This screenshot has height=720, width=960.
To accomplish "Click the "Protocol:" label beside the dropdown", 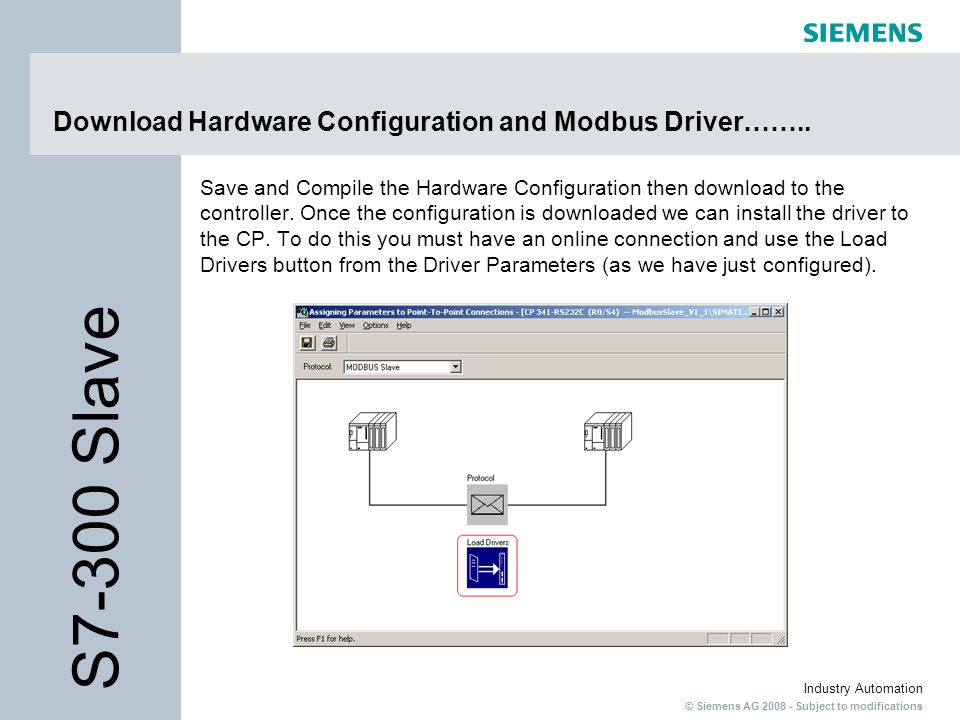I will point(317,367).
